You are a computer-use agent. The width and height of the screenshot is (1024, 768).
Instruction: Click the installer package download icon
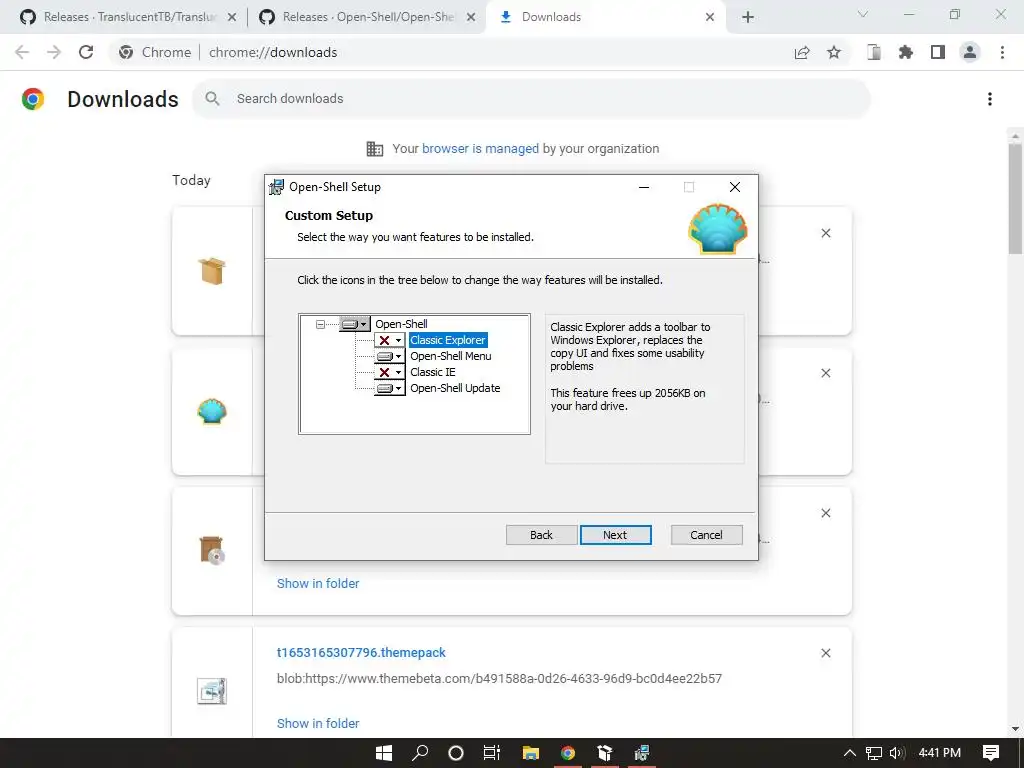tap(212, 550)
